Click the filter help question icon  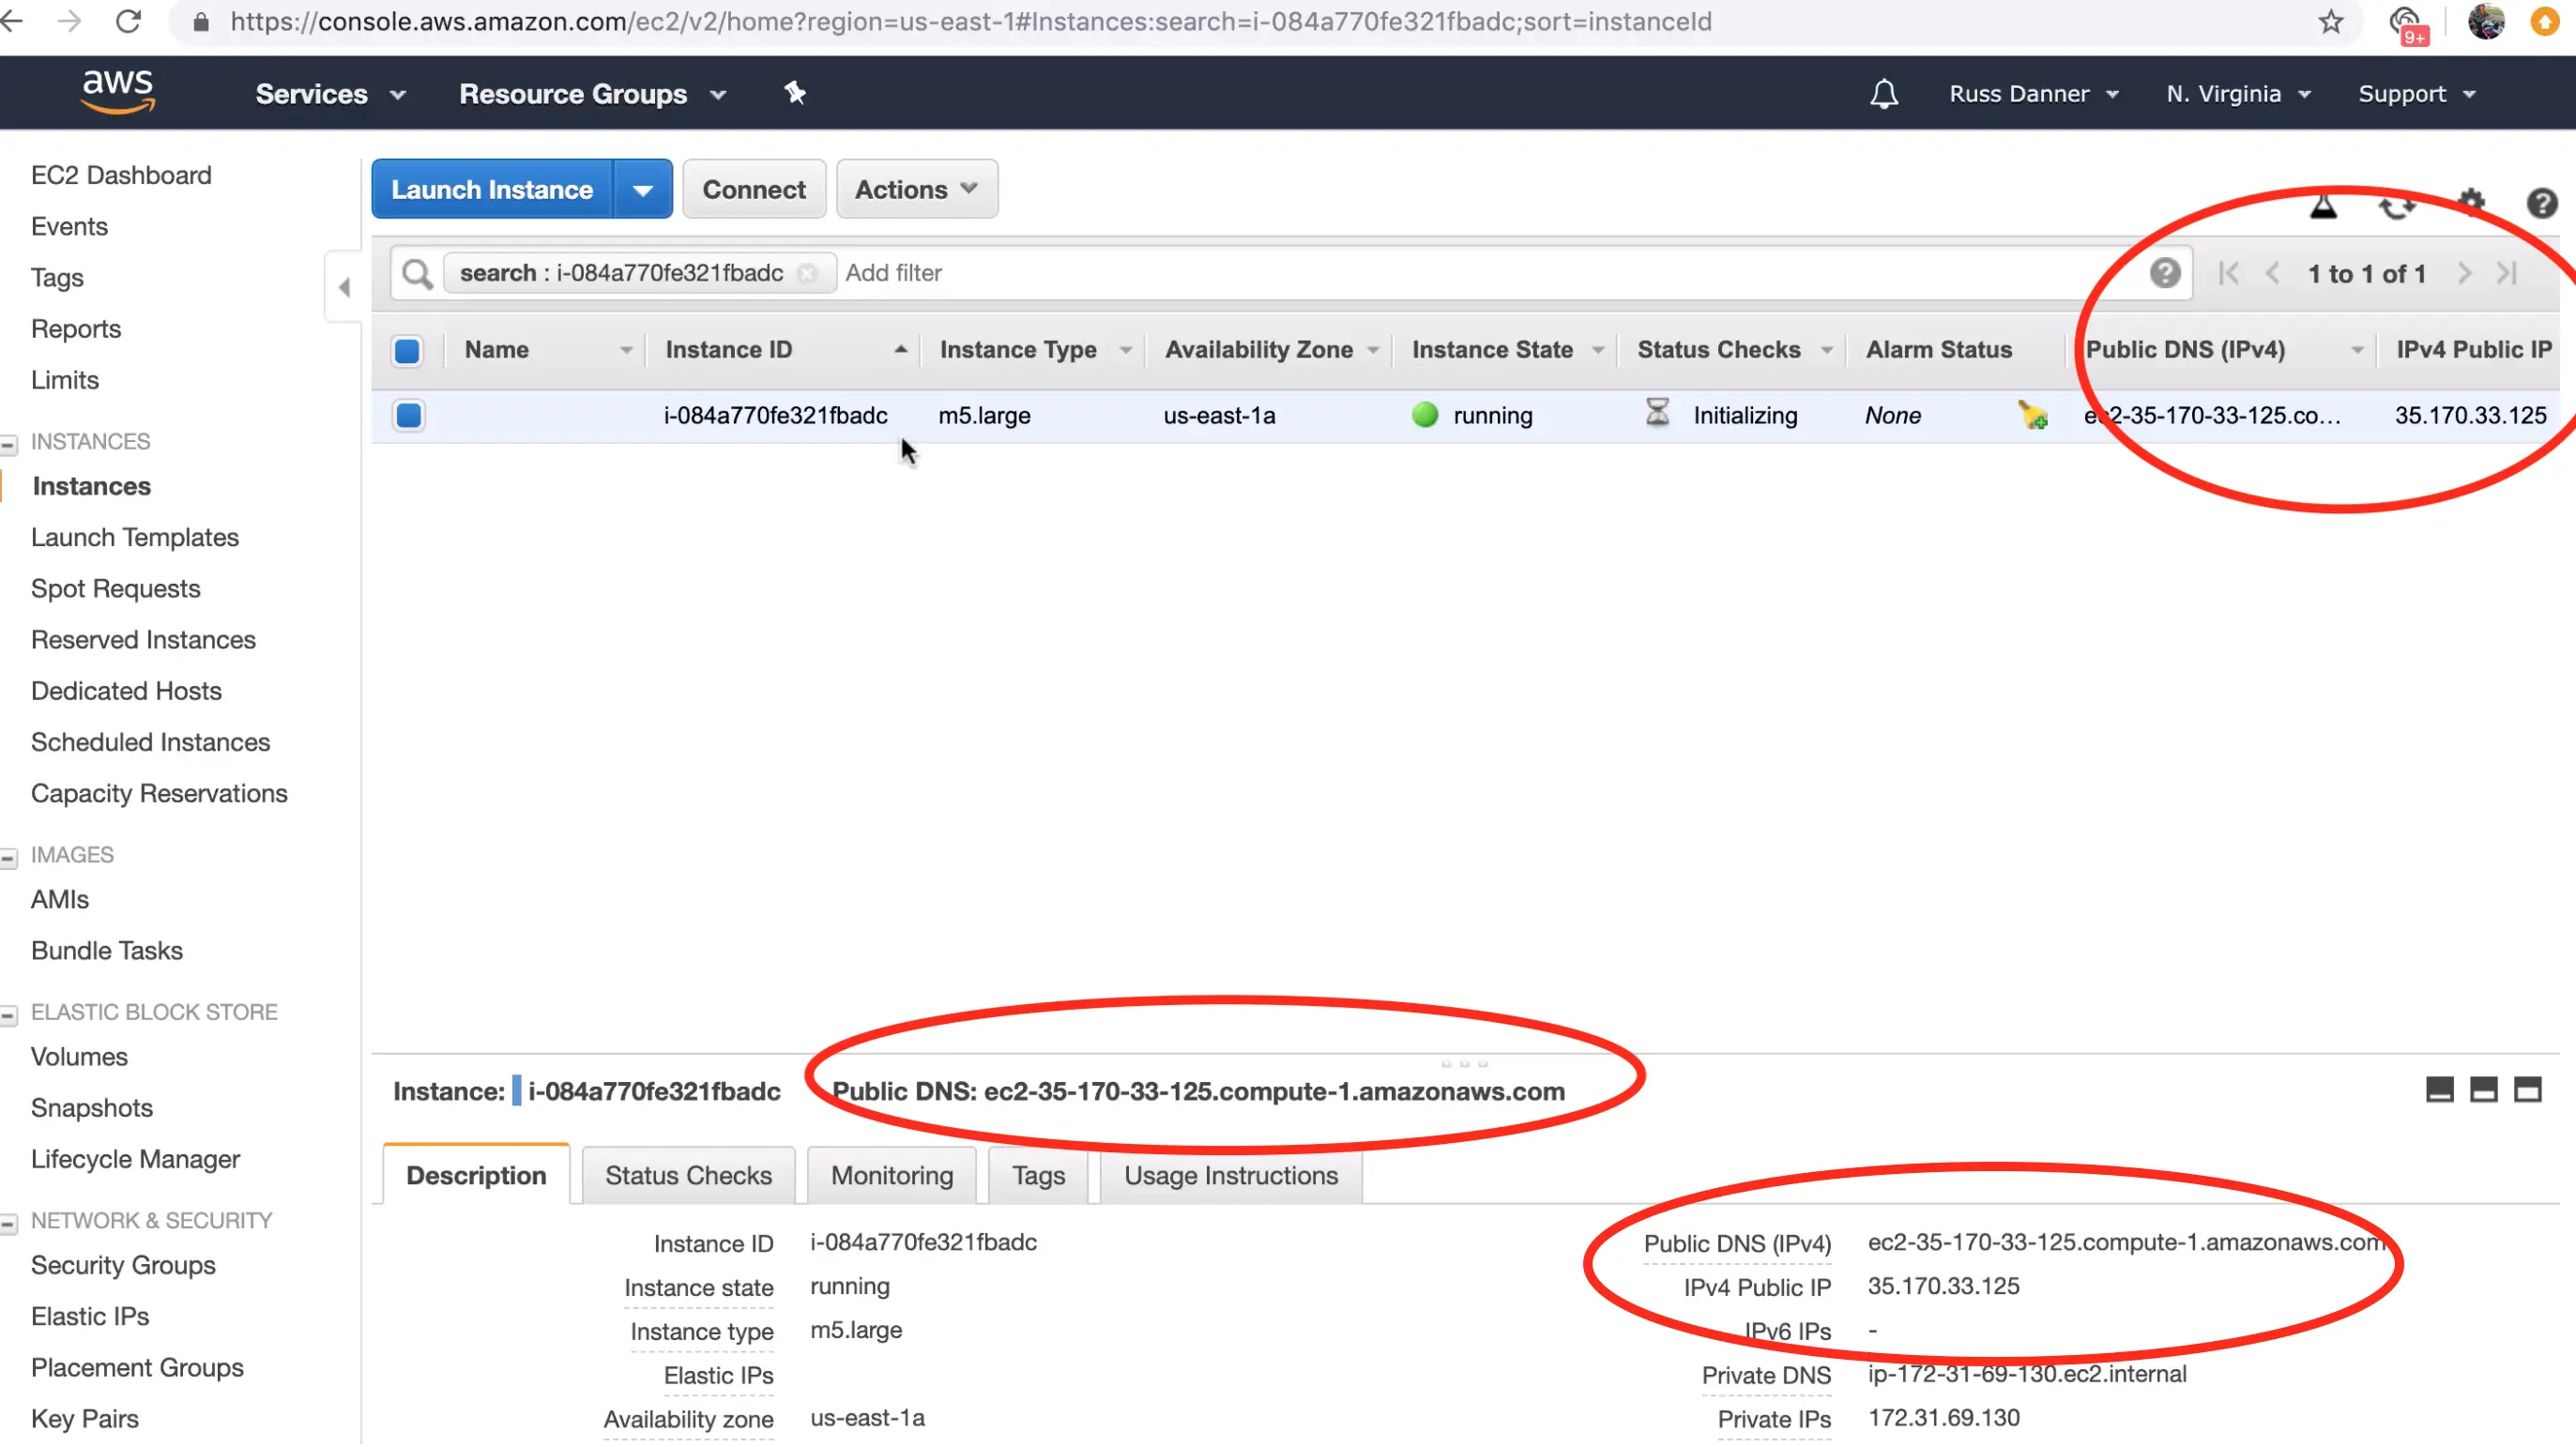(2165, 273)
